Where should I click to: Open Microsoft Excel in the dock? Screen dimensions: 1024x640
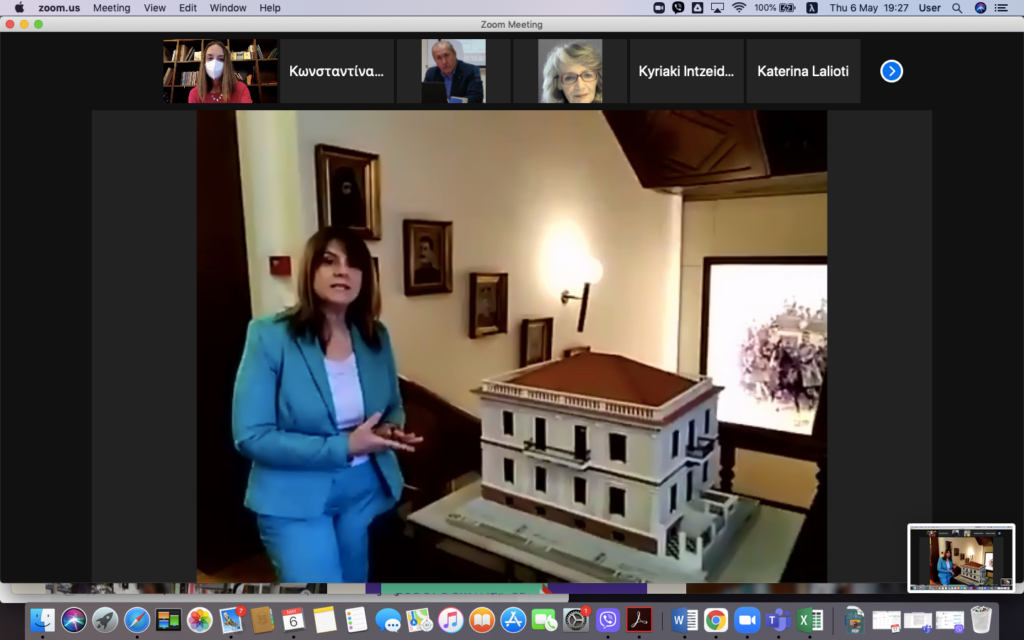(x=810, y=620)
